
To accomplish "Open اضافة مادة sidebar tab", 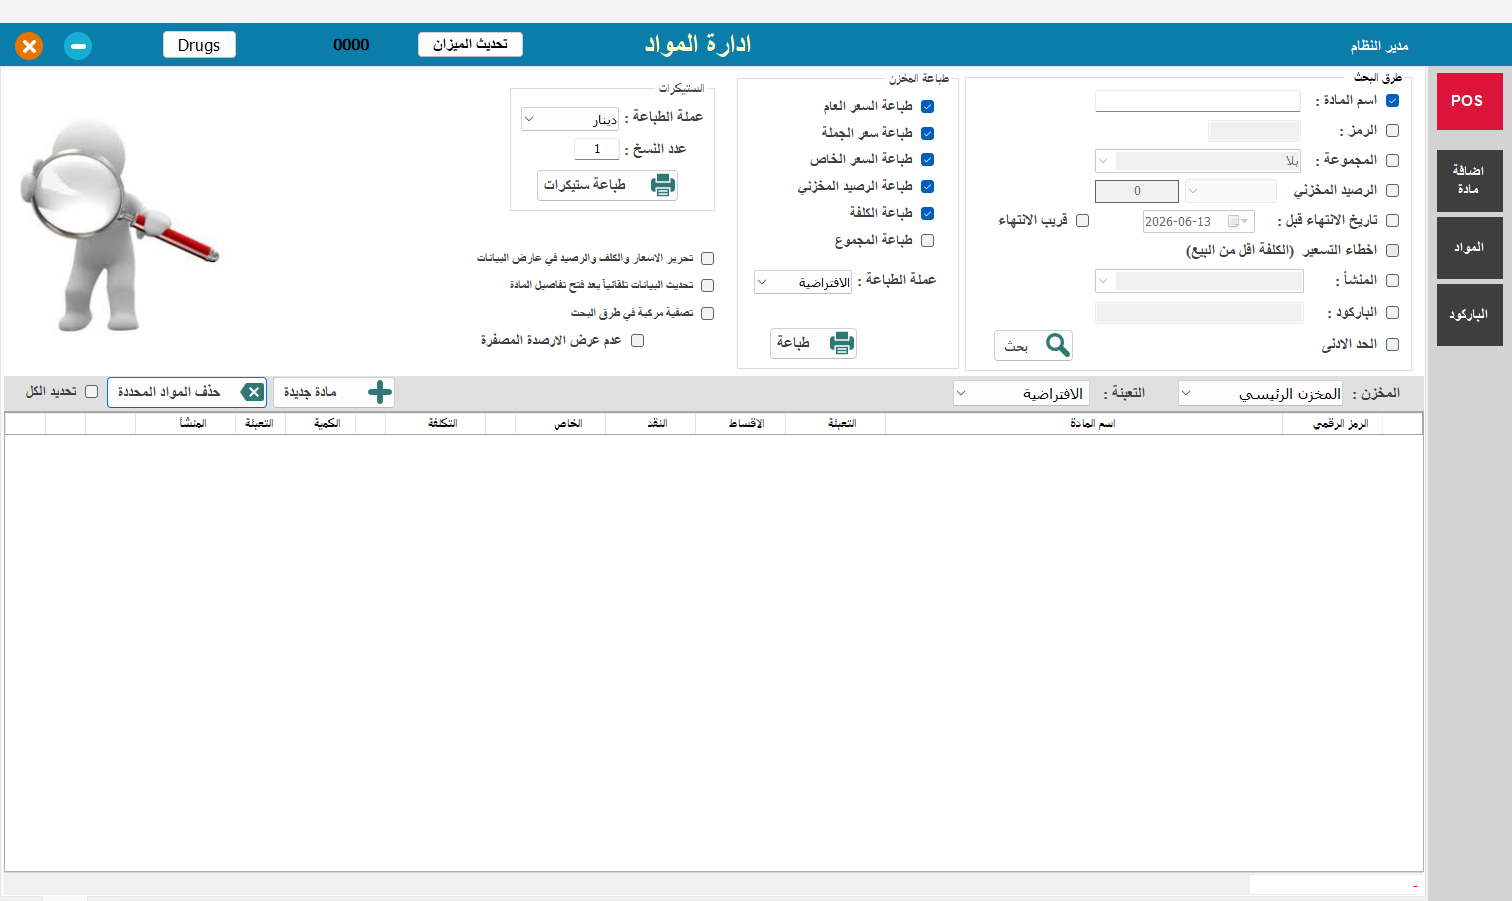I will click(x=1469, y=180).
